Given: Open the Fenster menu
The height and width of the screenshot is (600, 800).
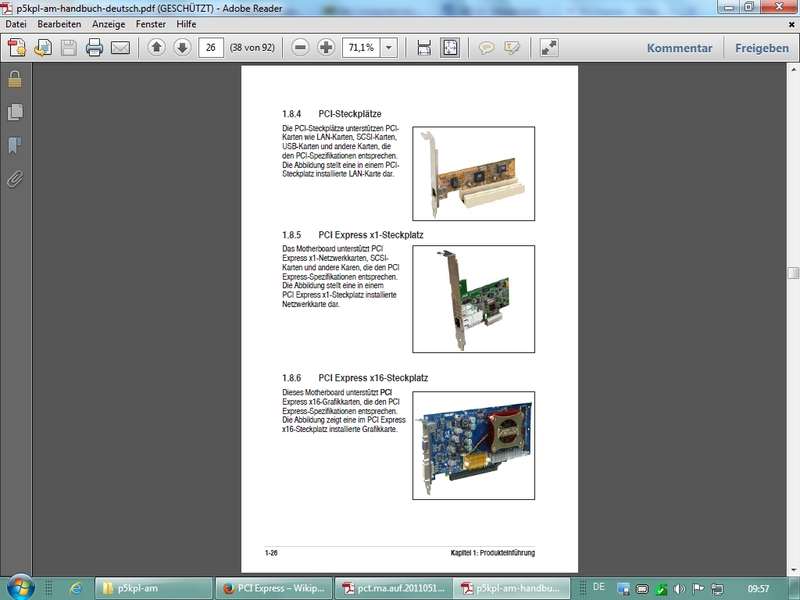Looking at the screenshot, I should [151, 24].
